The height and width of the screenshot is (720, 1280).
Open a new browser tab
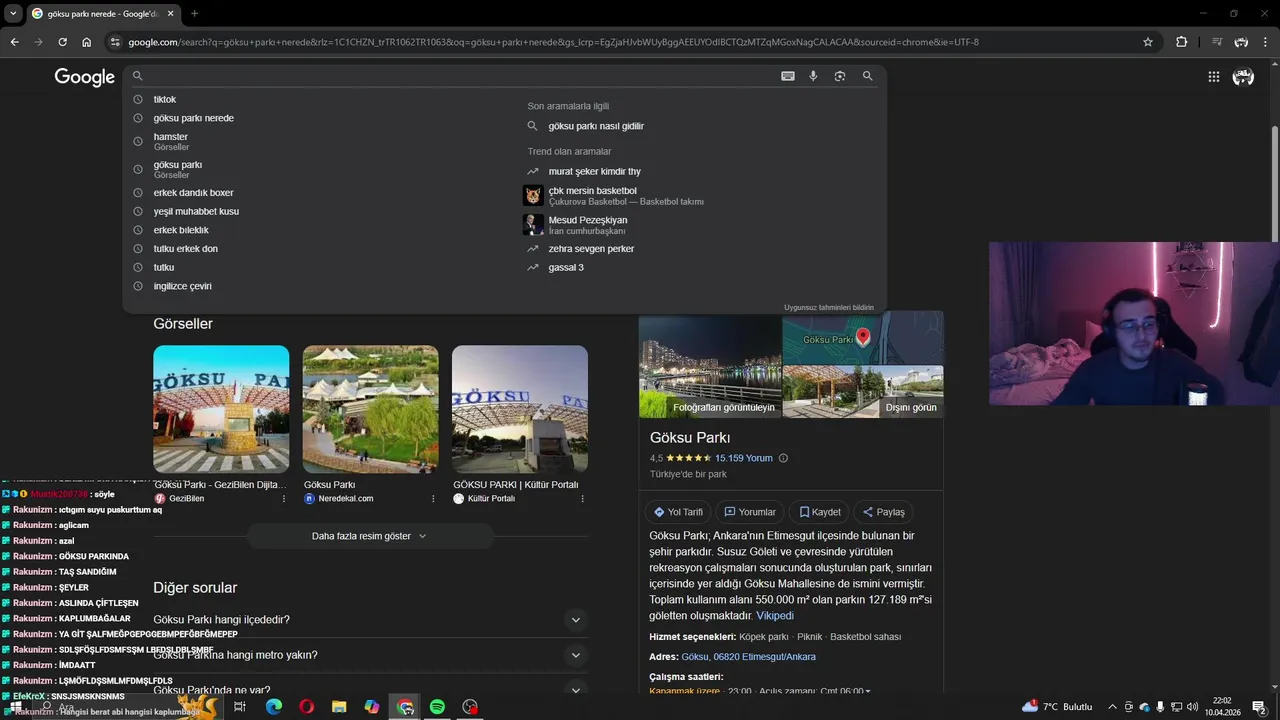(194, 13)
